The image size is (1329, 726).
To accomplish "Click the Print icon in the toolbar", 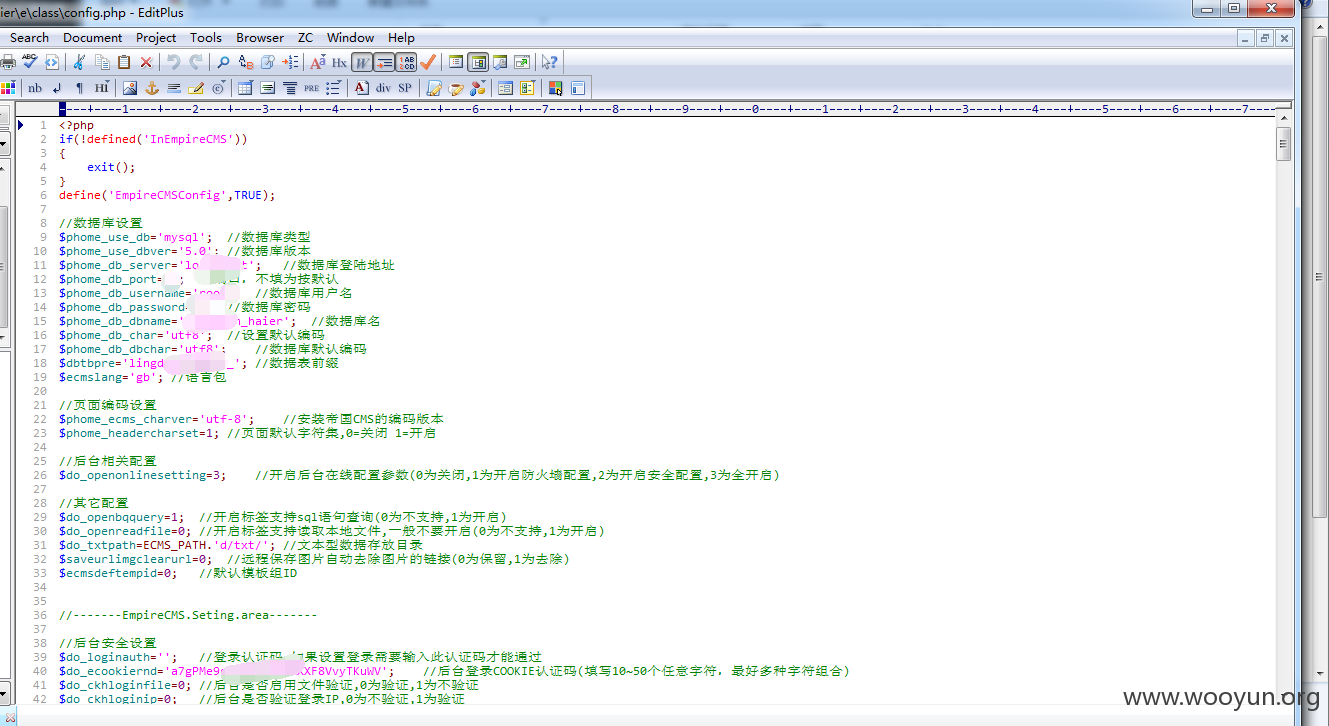I will (7, 62).
